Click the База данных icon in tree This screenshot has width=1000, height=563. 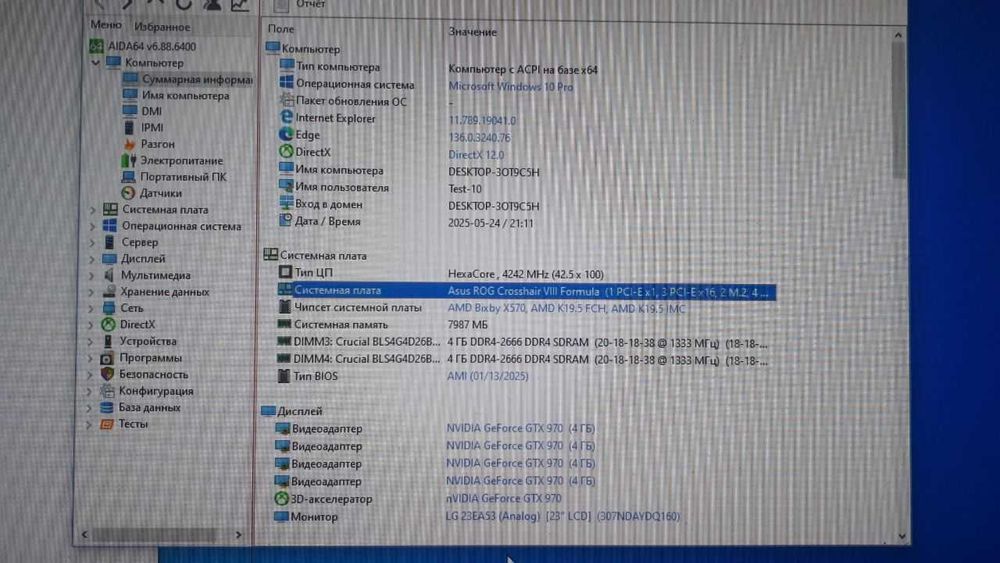tap(107, 407)
